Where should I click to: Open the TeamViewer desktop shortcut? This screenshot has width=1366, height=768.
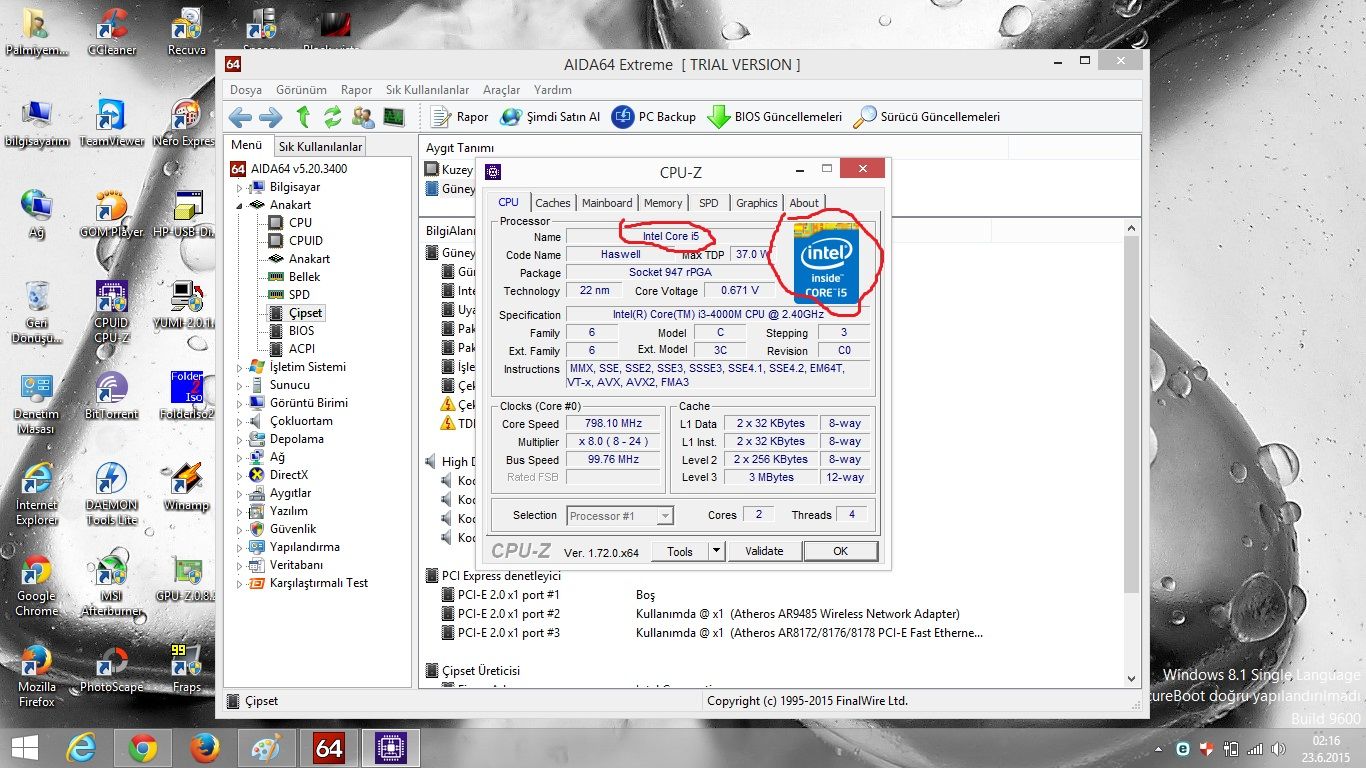click(x=112, y=123)
